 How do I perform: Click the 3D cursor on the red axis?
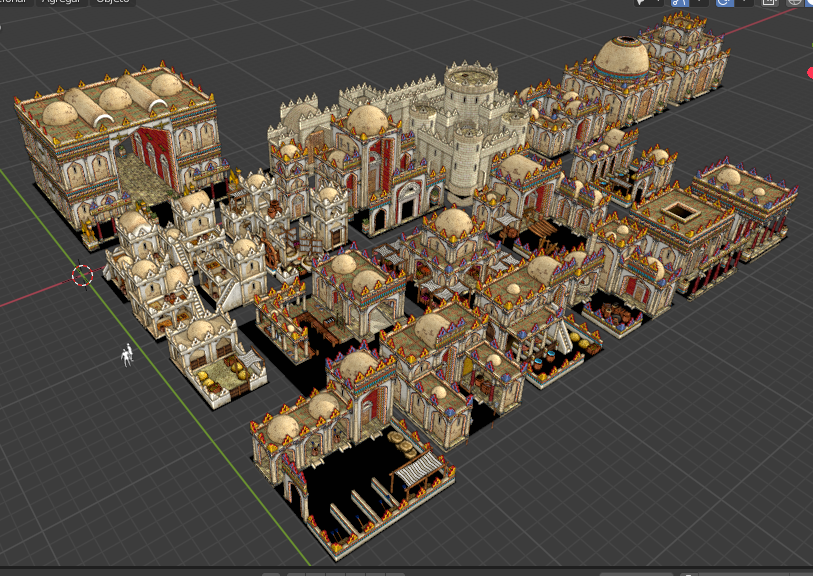[82, 275]
